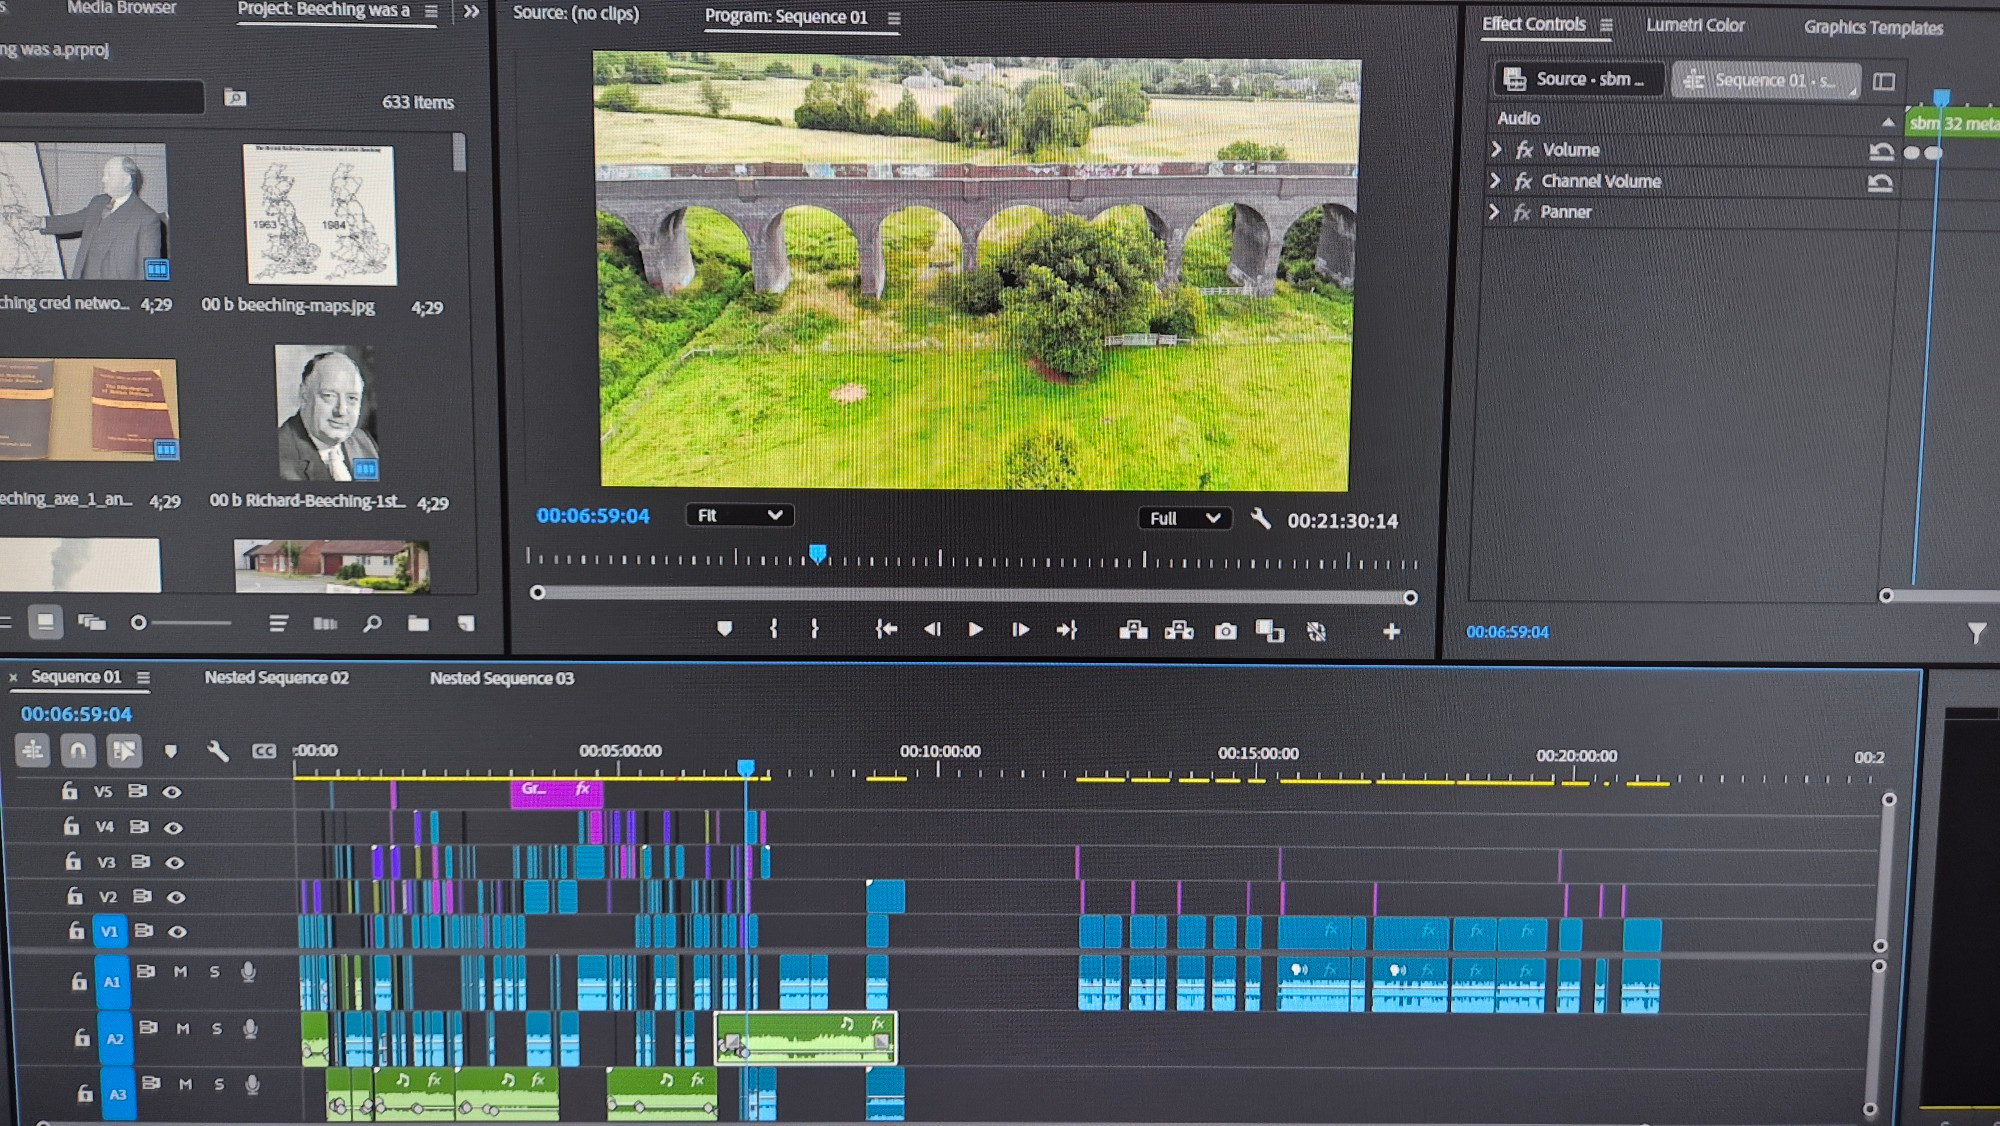Image resolution: width=2000 pixels, height=1126 pixels.
Task: Open Program monitor button editor plus icon
Action: (1391, 631)
